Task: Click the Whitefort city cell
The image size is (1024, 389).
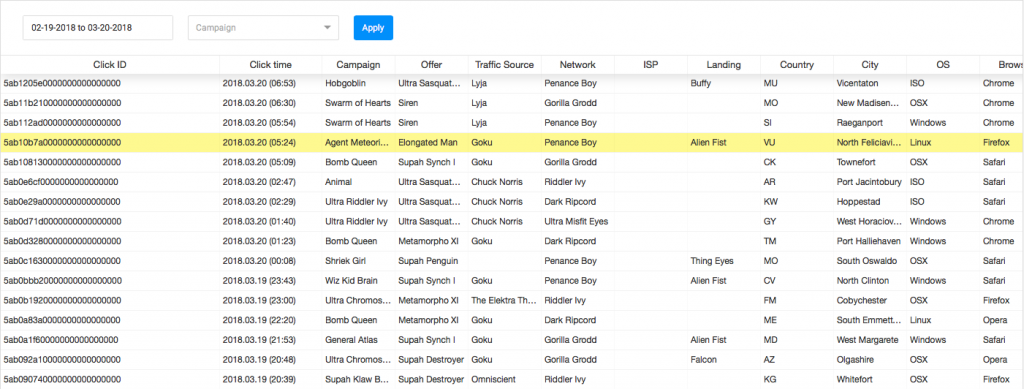Action: click(854, 379)
